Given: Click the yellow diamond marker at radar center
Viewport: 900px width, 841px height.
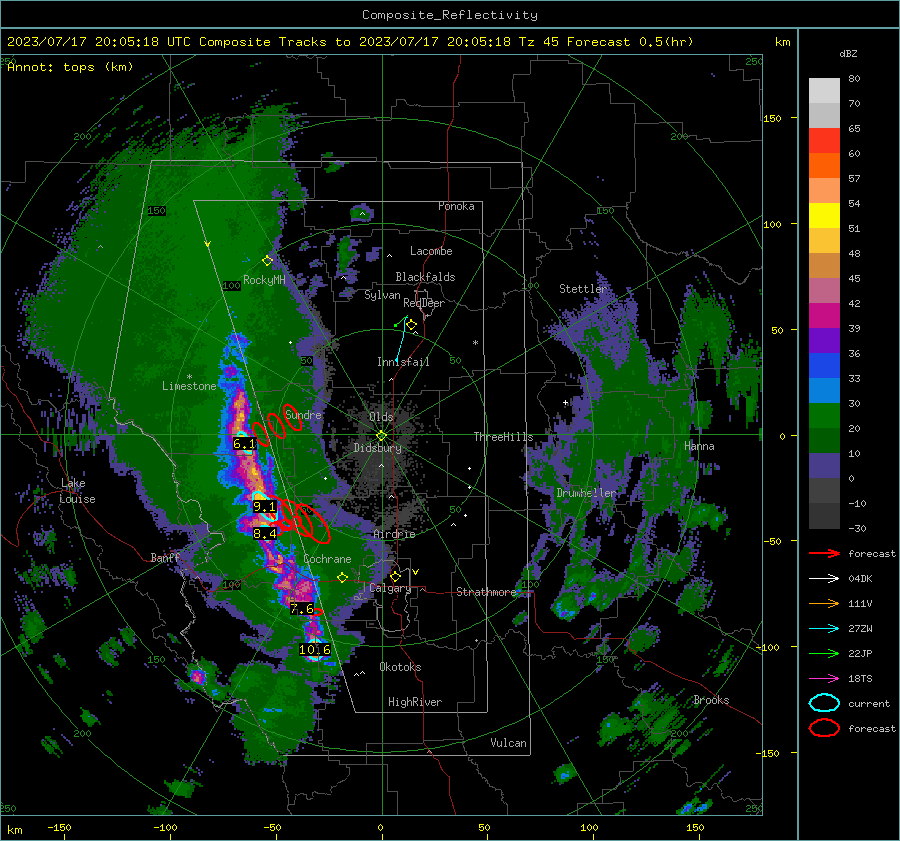Looking at the screenshot, I should [382, 436].
